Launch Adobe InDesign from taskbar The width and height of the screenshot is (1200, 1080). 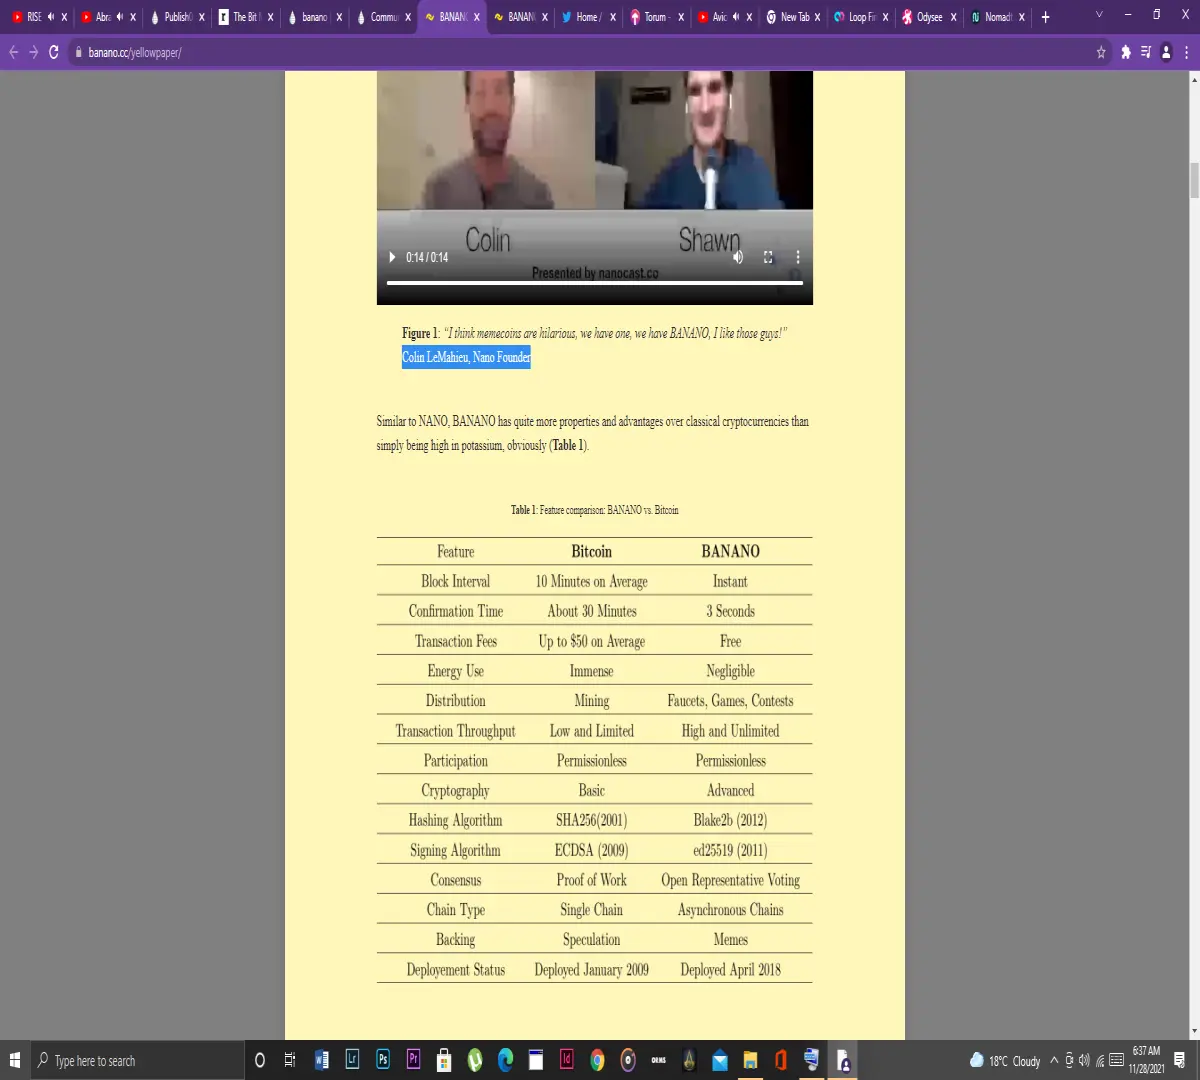tap(567, 1060)
